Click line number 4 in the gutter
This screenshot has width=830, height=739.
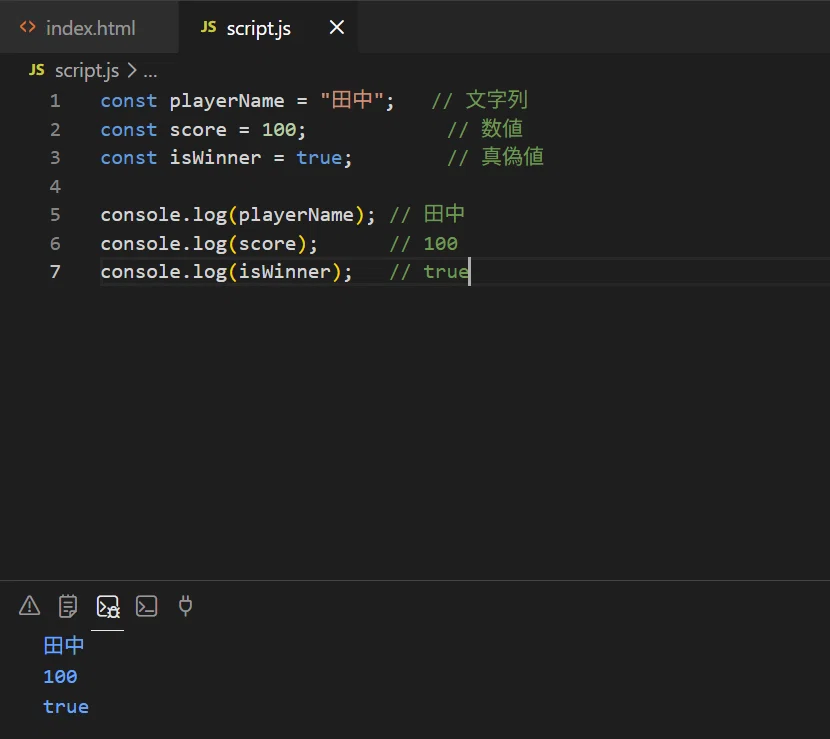coord(55,186)
